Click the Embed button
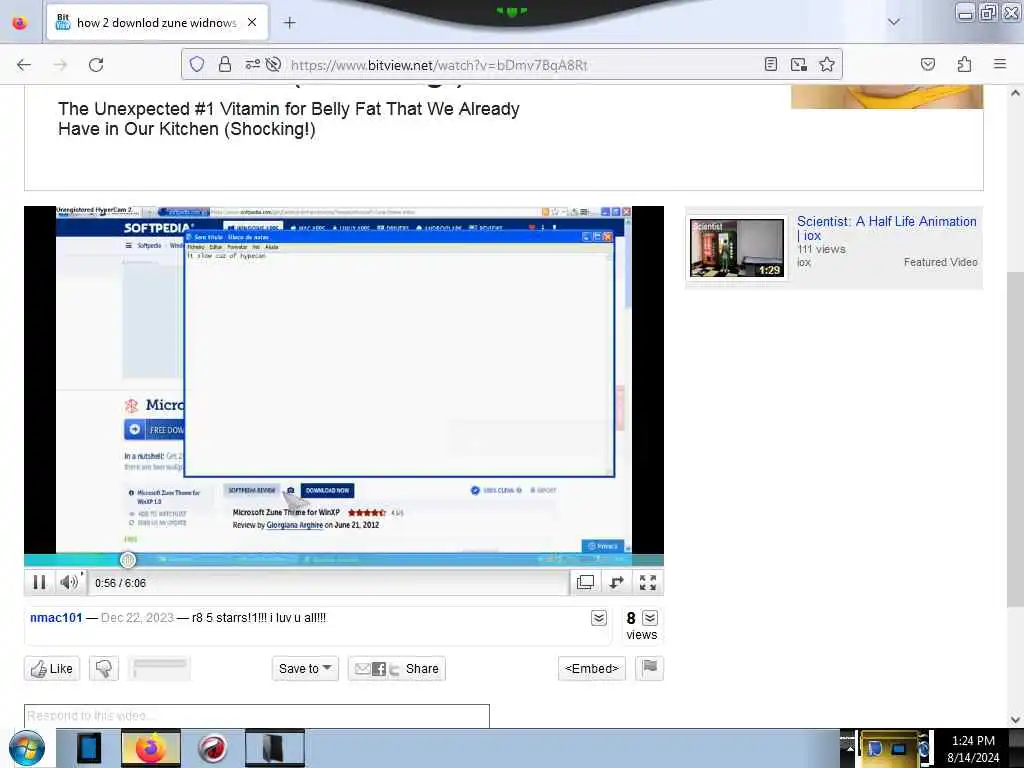This screenshot has height=768, width=1024. pyautogui.click(x=592, y=669)
